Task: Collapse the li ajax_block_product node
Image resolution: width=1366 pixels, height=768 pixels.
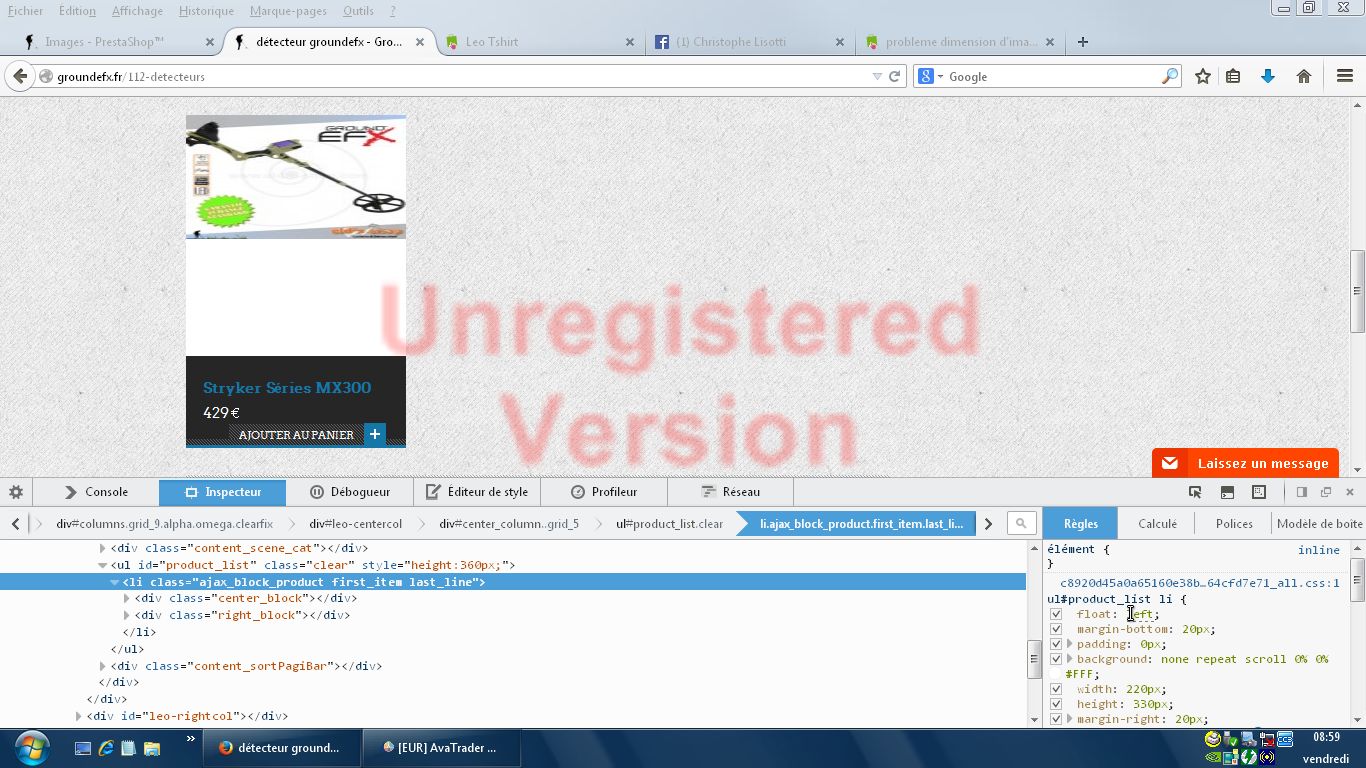Action: coord(114,582)
